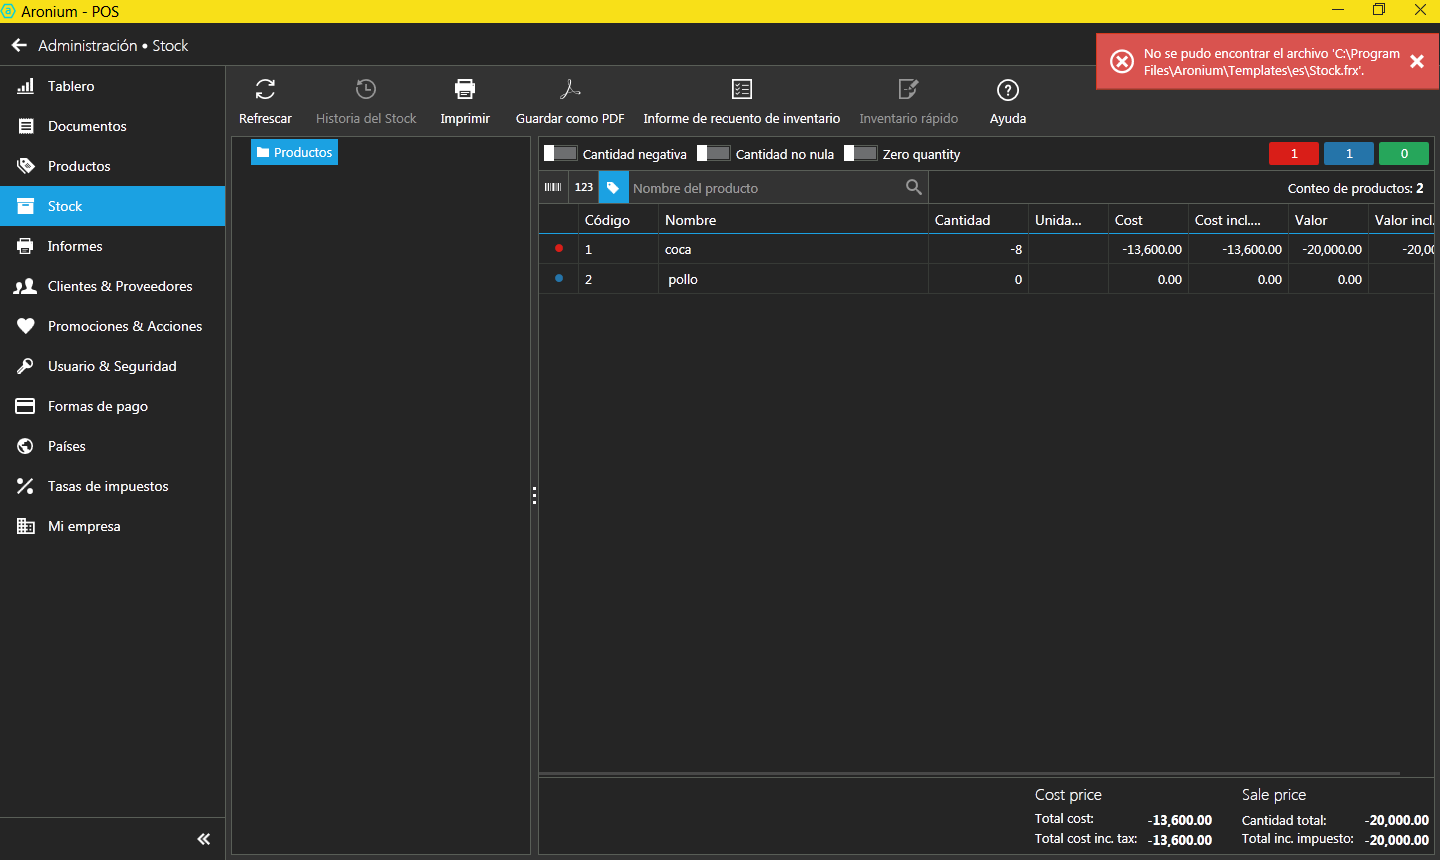This screenshot has width=1440, height=860.
Task: Select the Productos folder tree node
Action: tap(294, 152)
